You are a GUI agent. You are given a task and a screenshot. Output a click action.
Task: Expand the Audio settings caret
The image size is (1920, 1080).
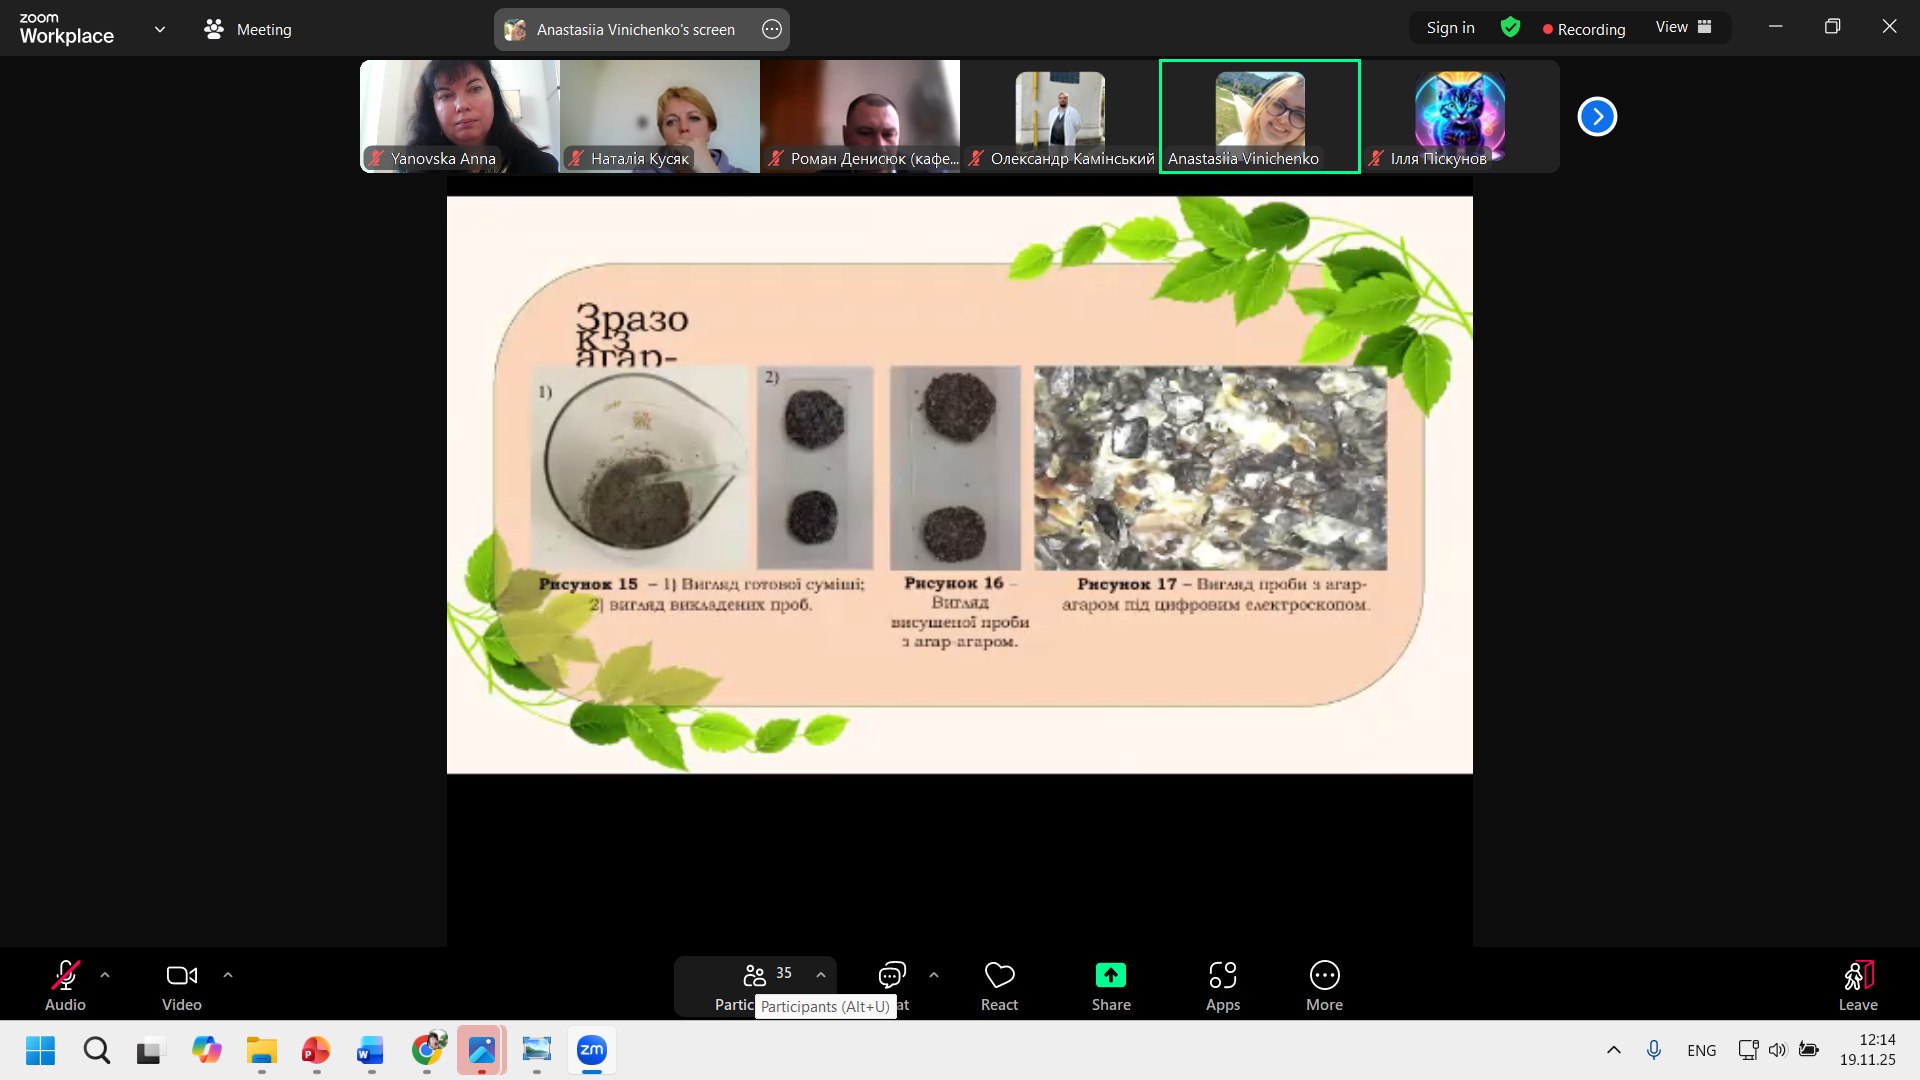[x=105, y=975]
